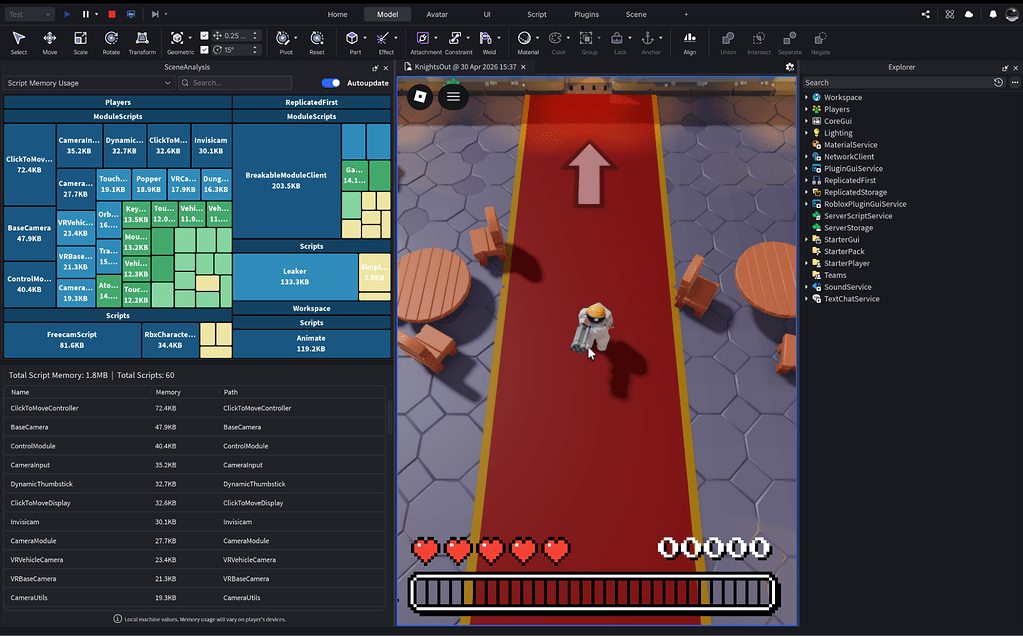The height and width of the screenshot is (636, 1023).
Task: Click the Roblox logo button in game view
Action: [x=421, y=97]
